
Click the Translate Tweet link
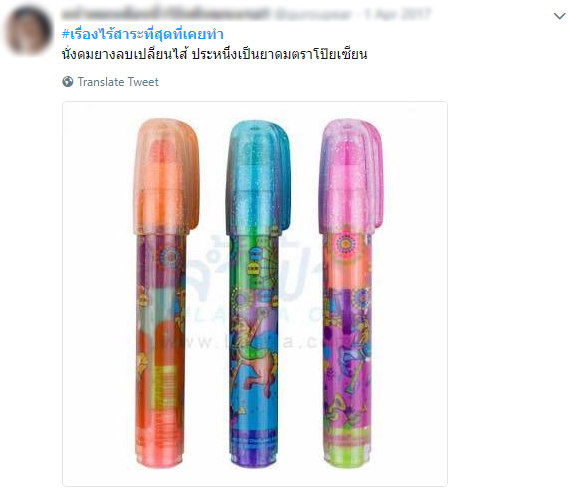(118, 82)
